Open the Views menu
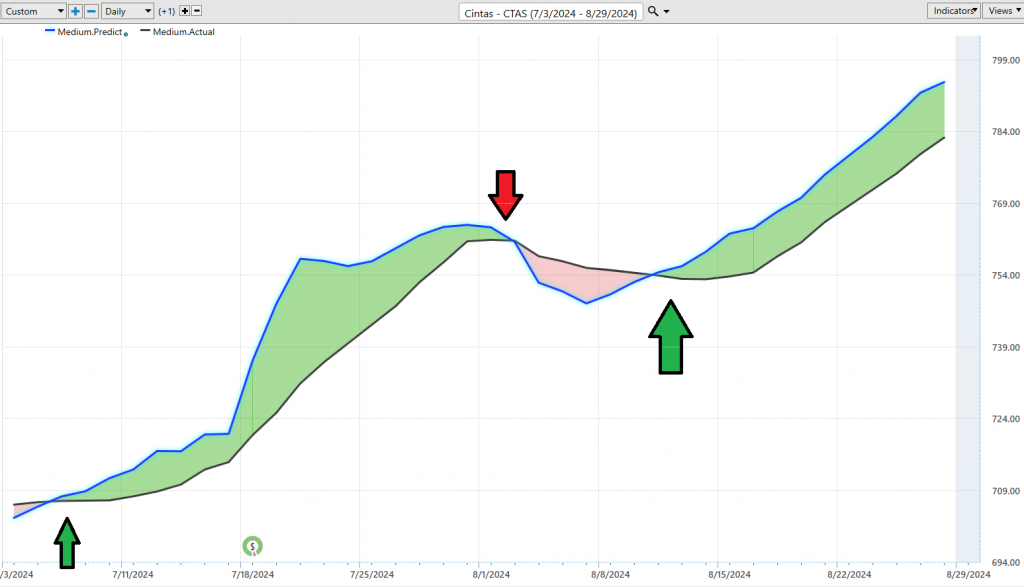 tap(1002, 11)
